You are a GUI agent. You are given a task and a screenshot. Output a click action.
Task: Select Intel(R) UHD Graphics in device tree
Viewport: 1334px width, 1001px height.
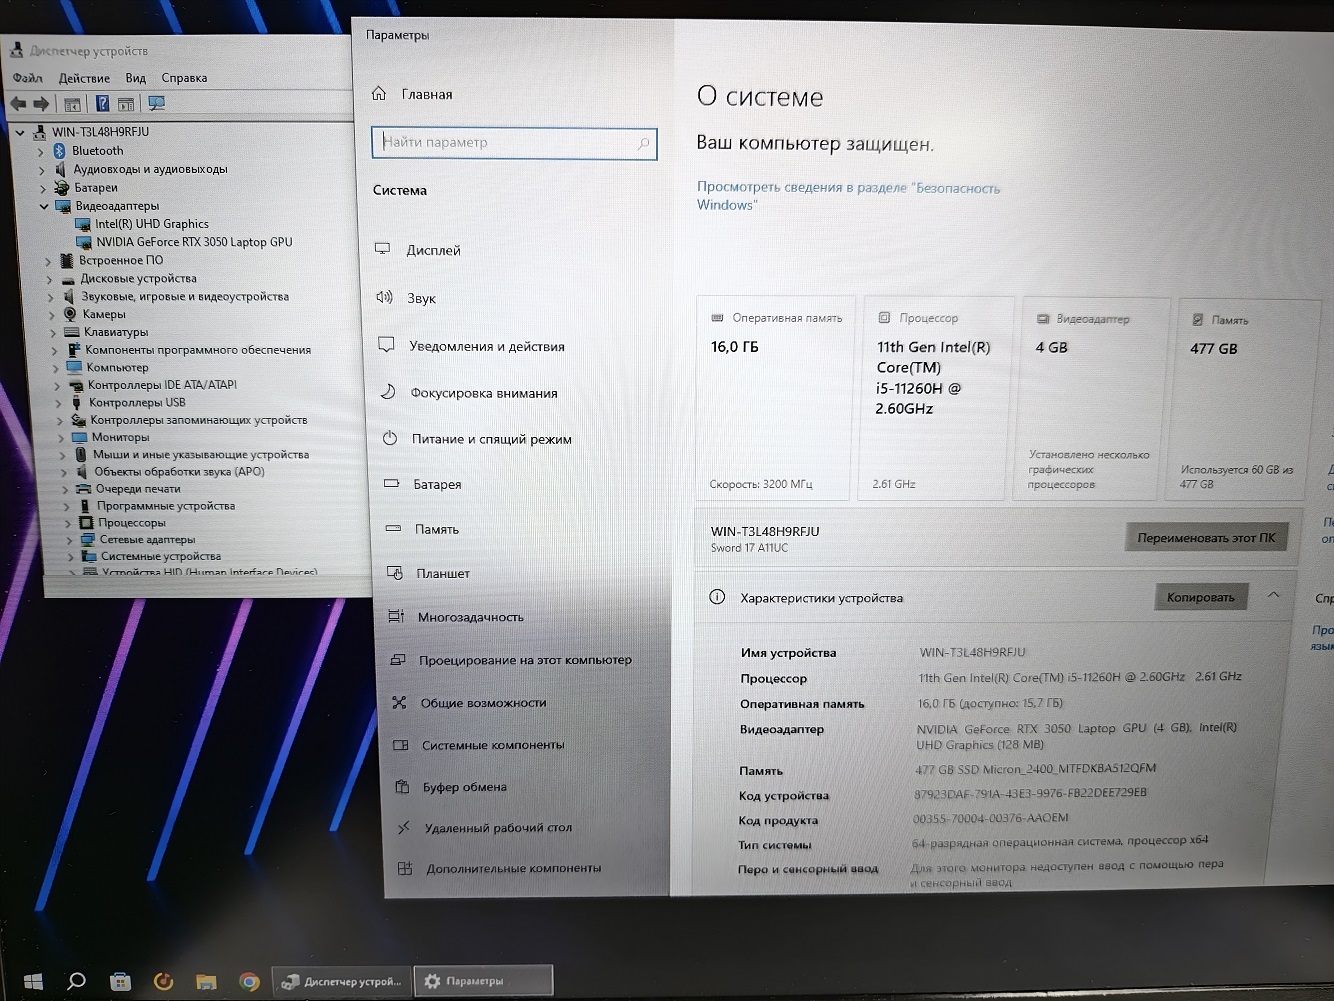(152, 224)
